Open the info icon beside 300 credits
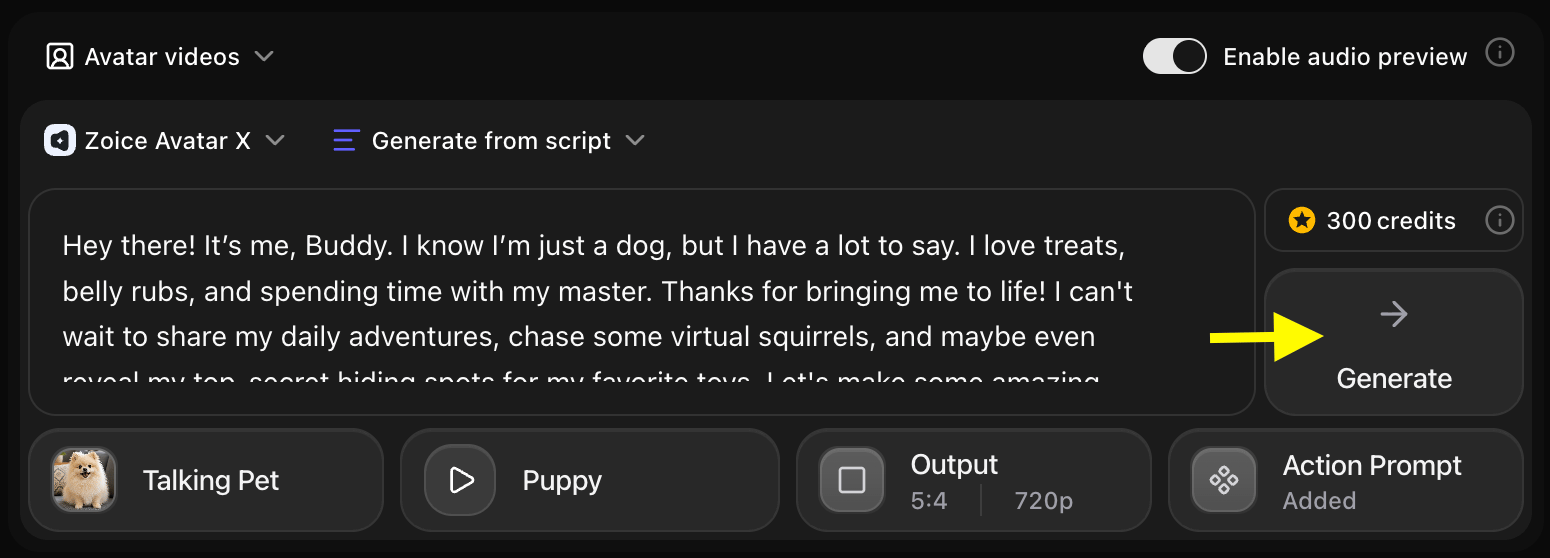Image resolution: width=1550 pixels, height=558 pixels. pos(1499,220)
